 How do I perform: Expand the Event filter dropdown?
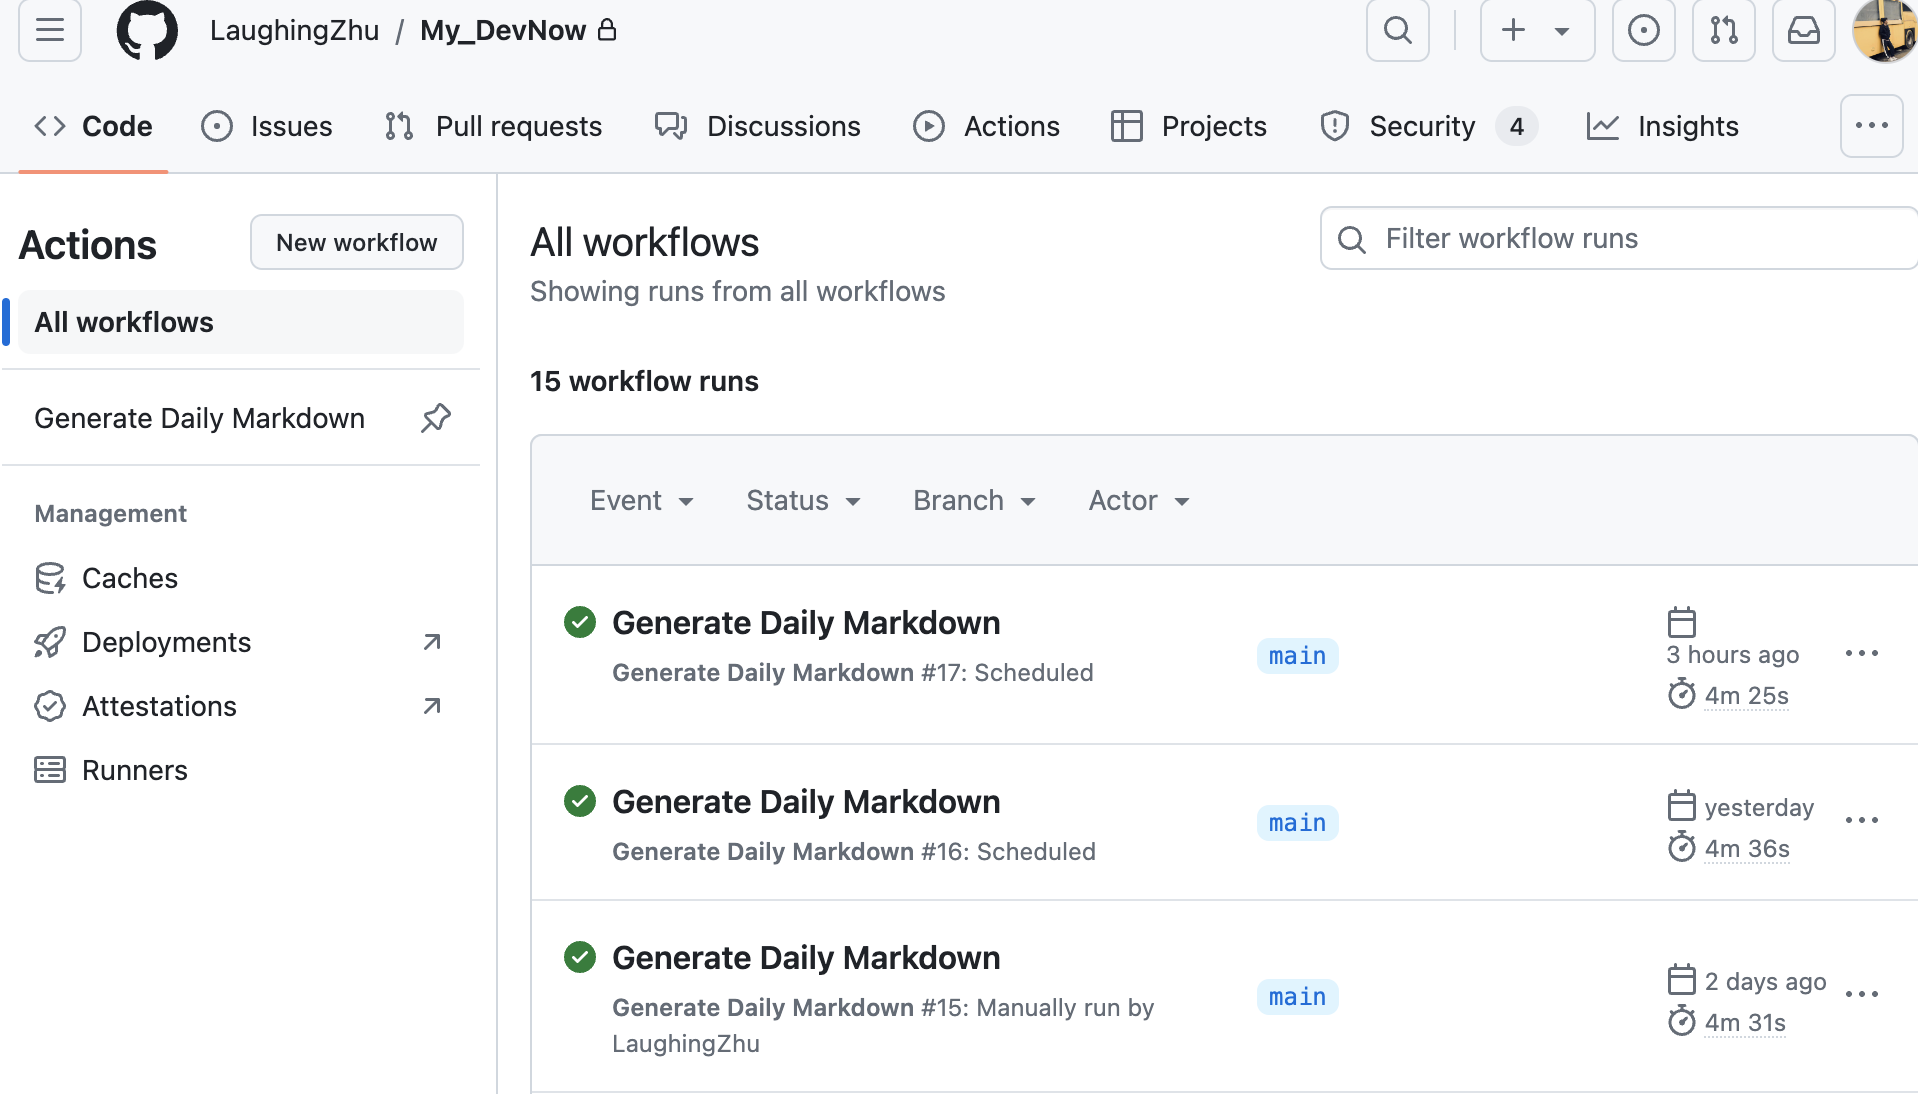click(x=642, y=501)
